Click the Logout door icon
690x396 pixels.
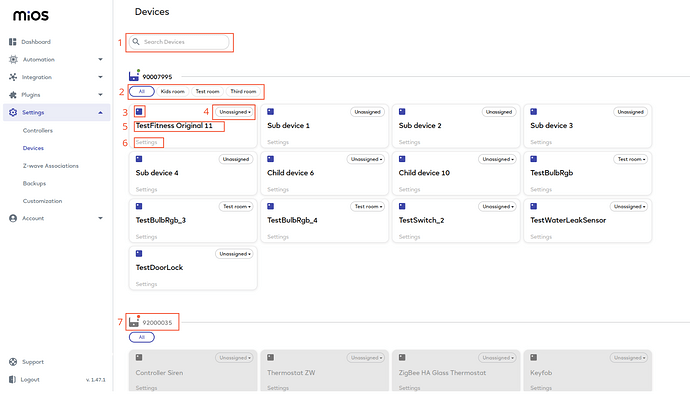tap(12, 379)
